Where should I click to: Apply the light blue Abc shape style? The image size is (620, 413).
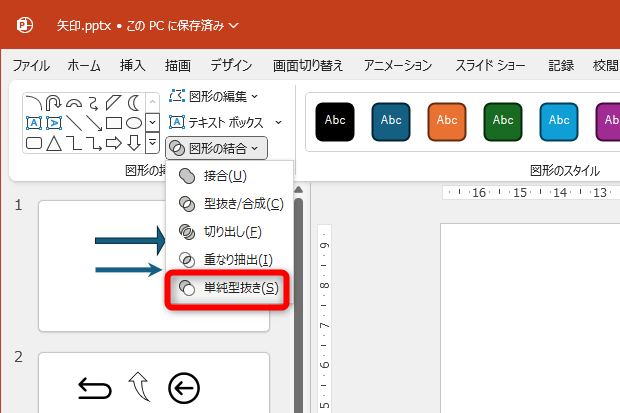[559, 121]
